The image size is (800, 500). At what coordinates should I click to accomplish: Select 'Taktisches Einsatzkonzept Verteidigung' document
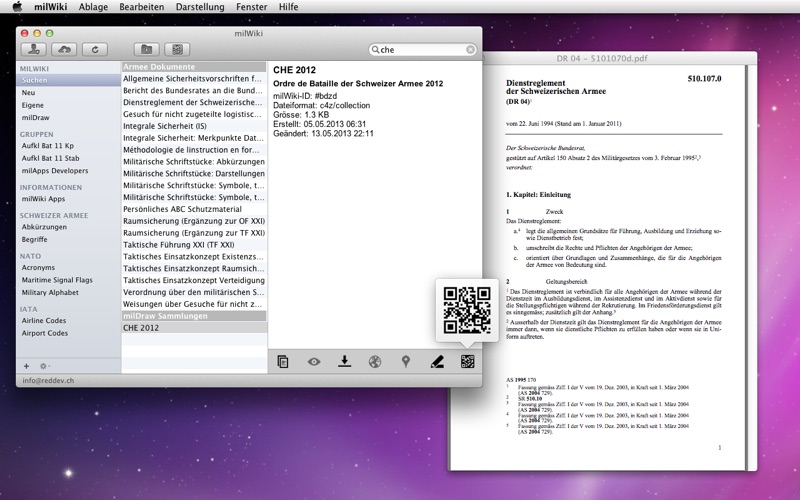(x=194, y=280)
